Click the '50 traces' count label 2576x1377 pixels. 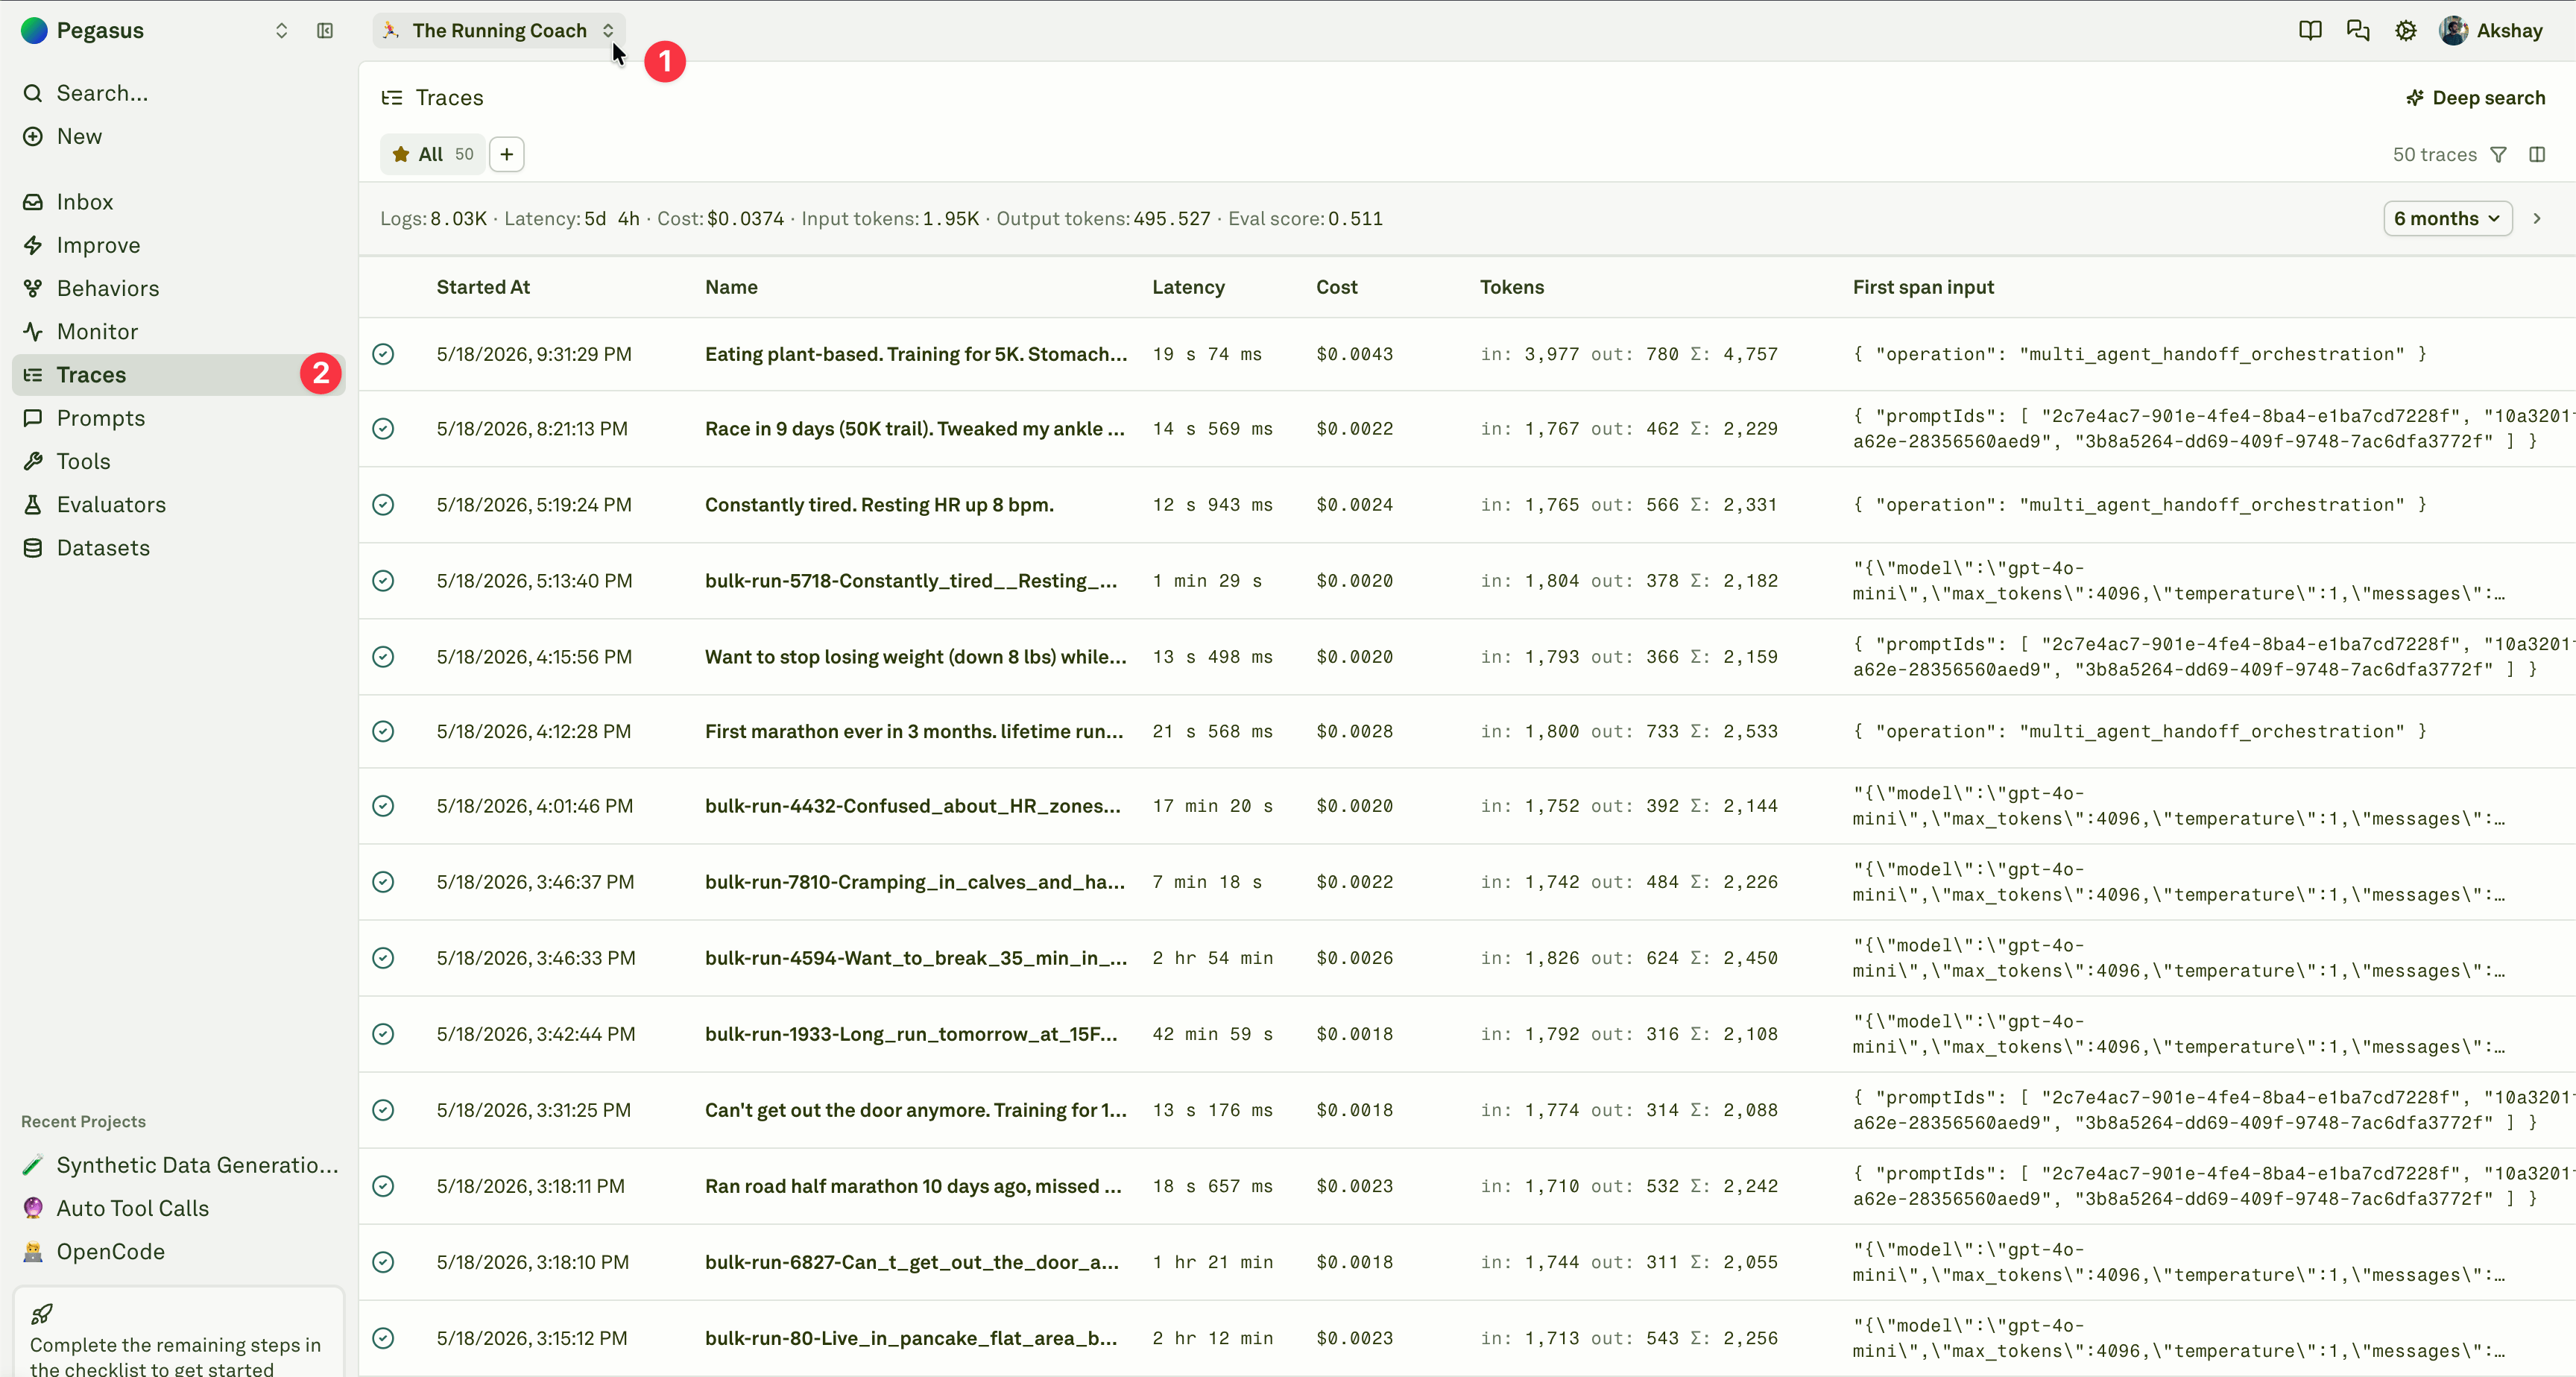coord(2434,155)
